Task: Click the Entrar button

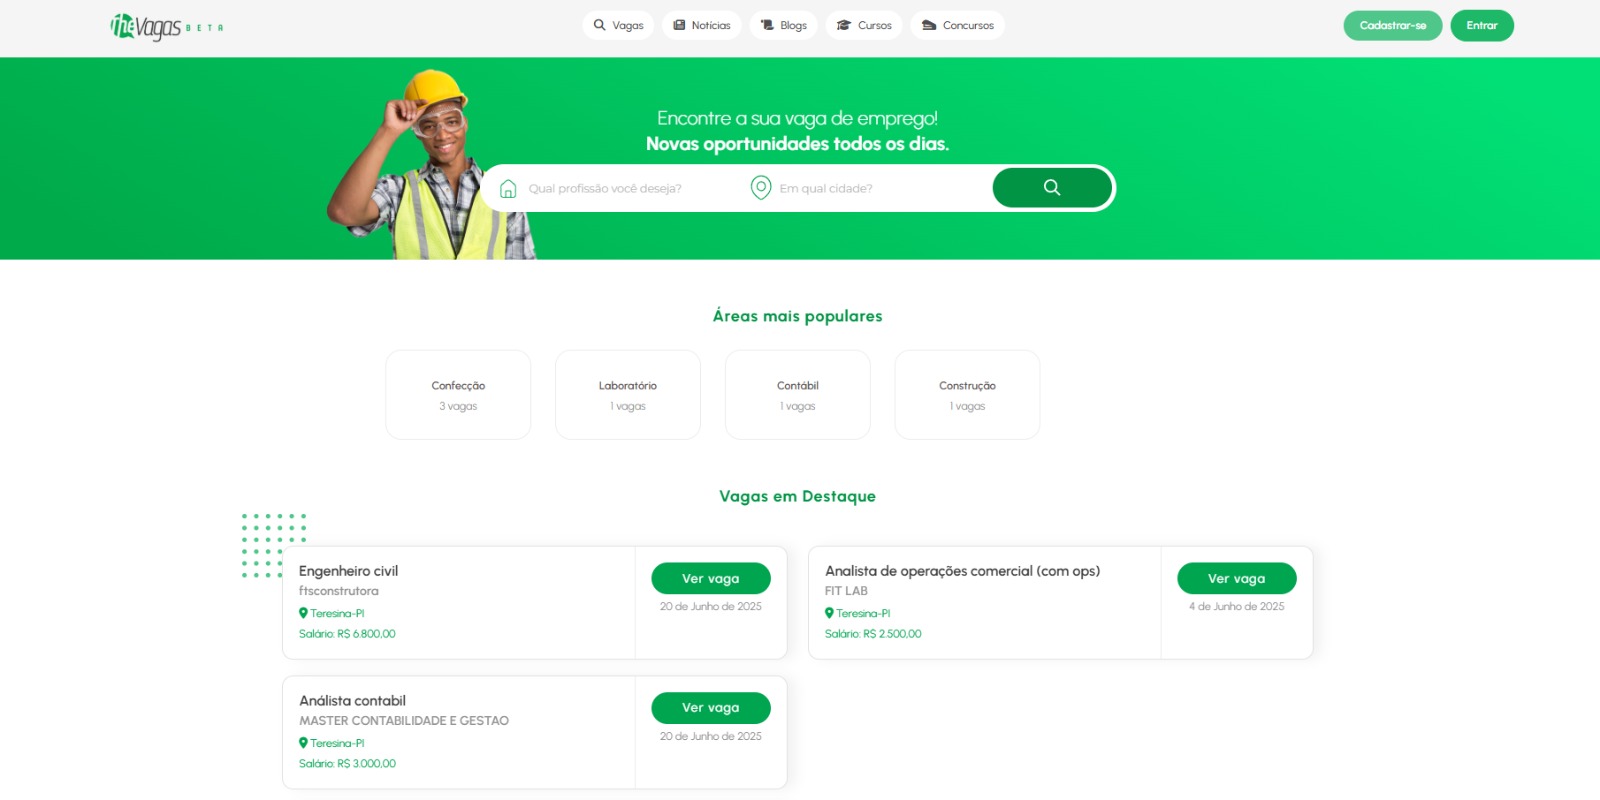Action: point(1482,25)
